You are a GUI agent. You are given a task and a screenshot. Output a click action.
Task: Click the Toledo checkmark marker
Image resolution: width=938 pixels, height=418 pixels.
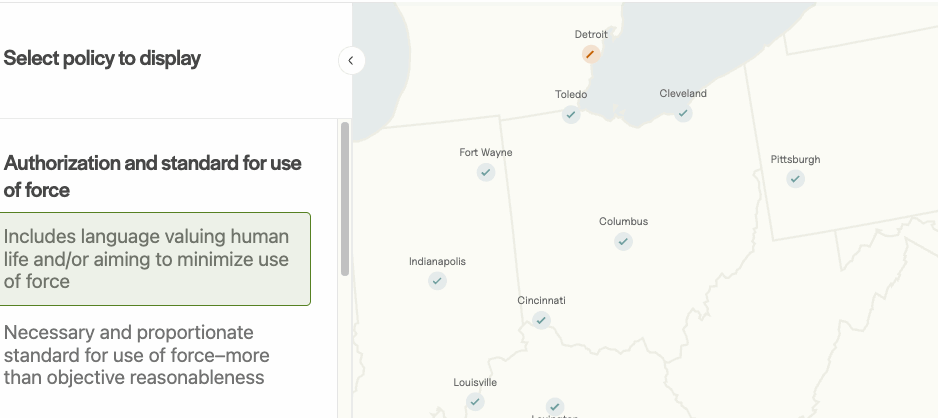(571, 115)
